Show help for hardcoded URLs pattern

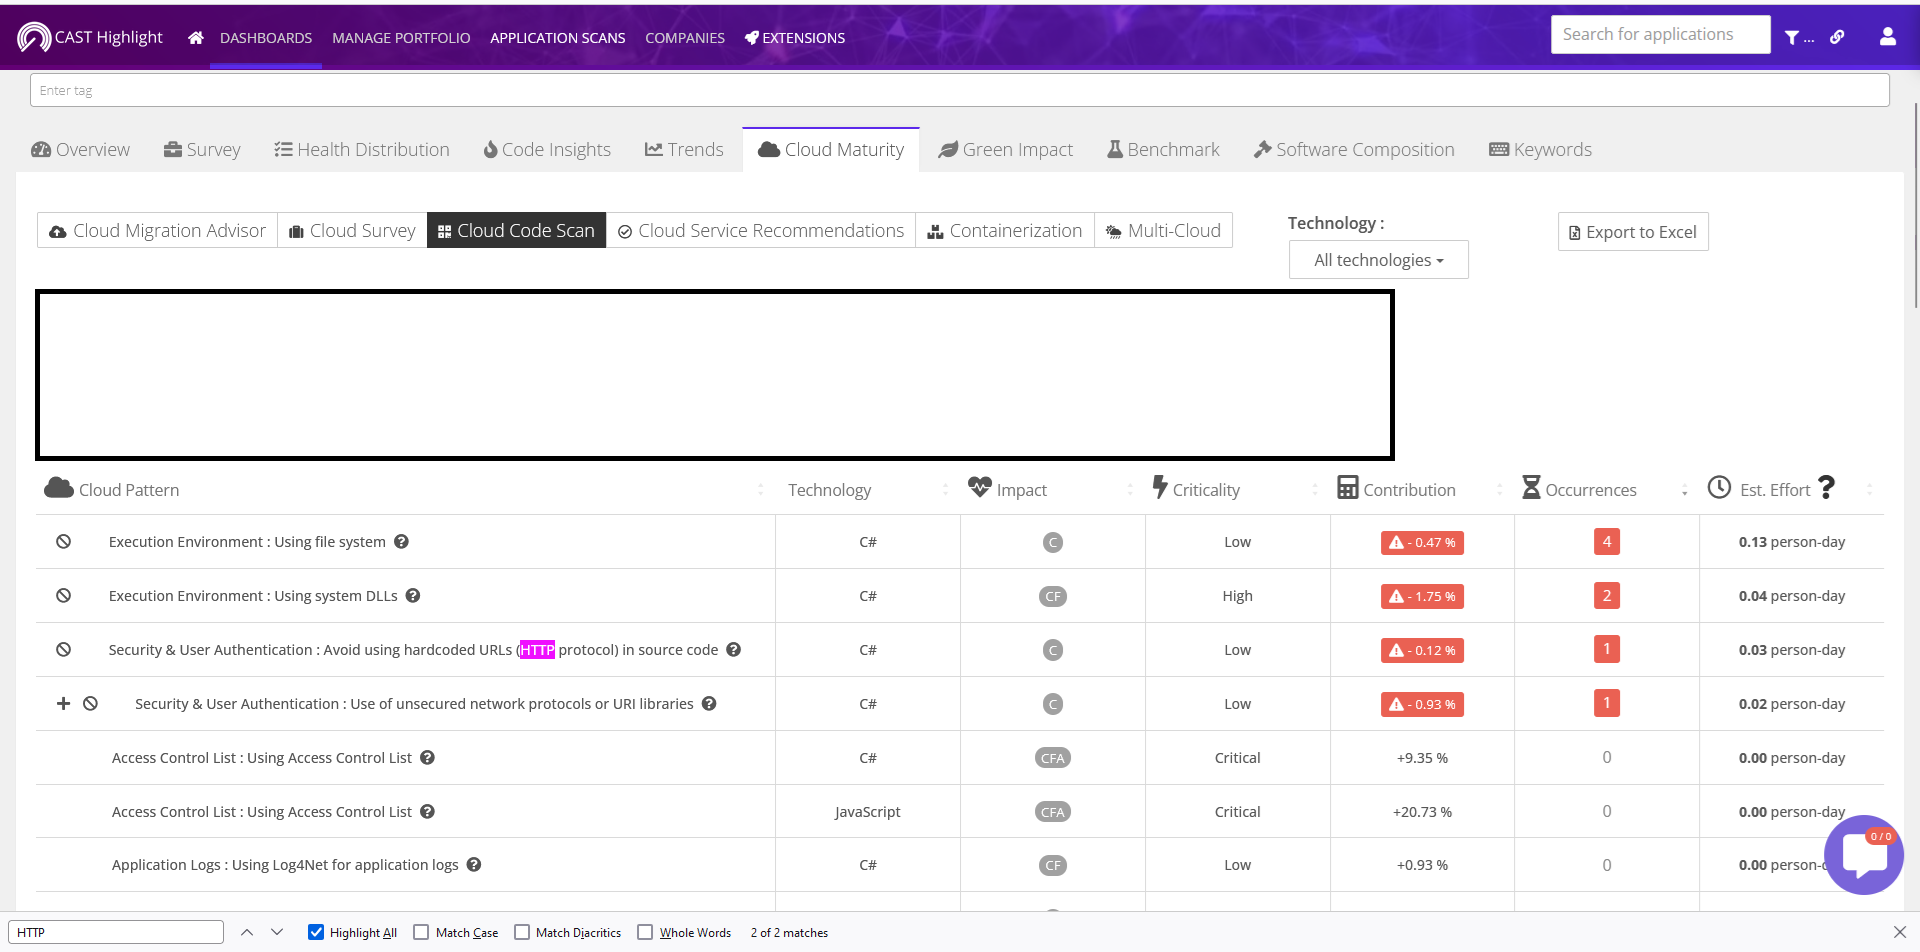click(734, 650)
